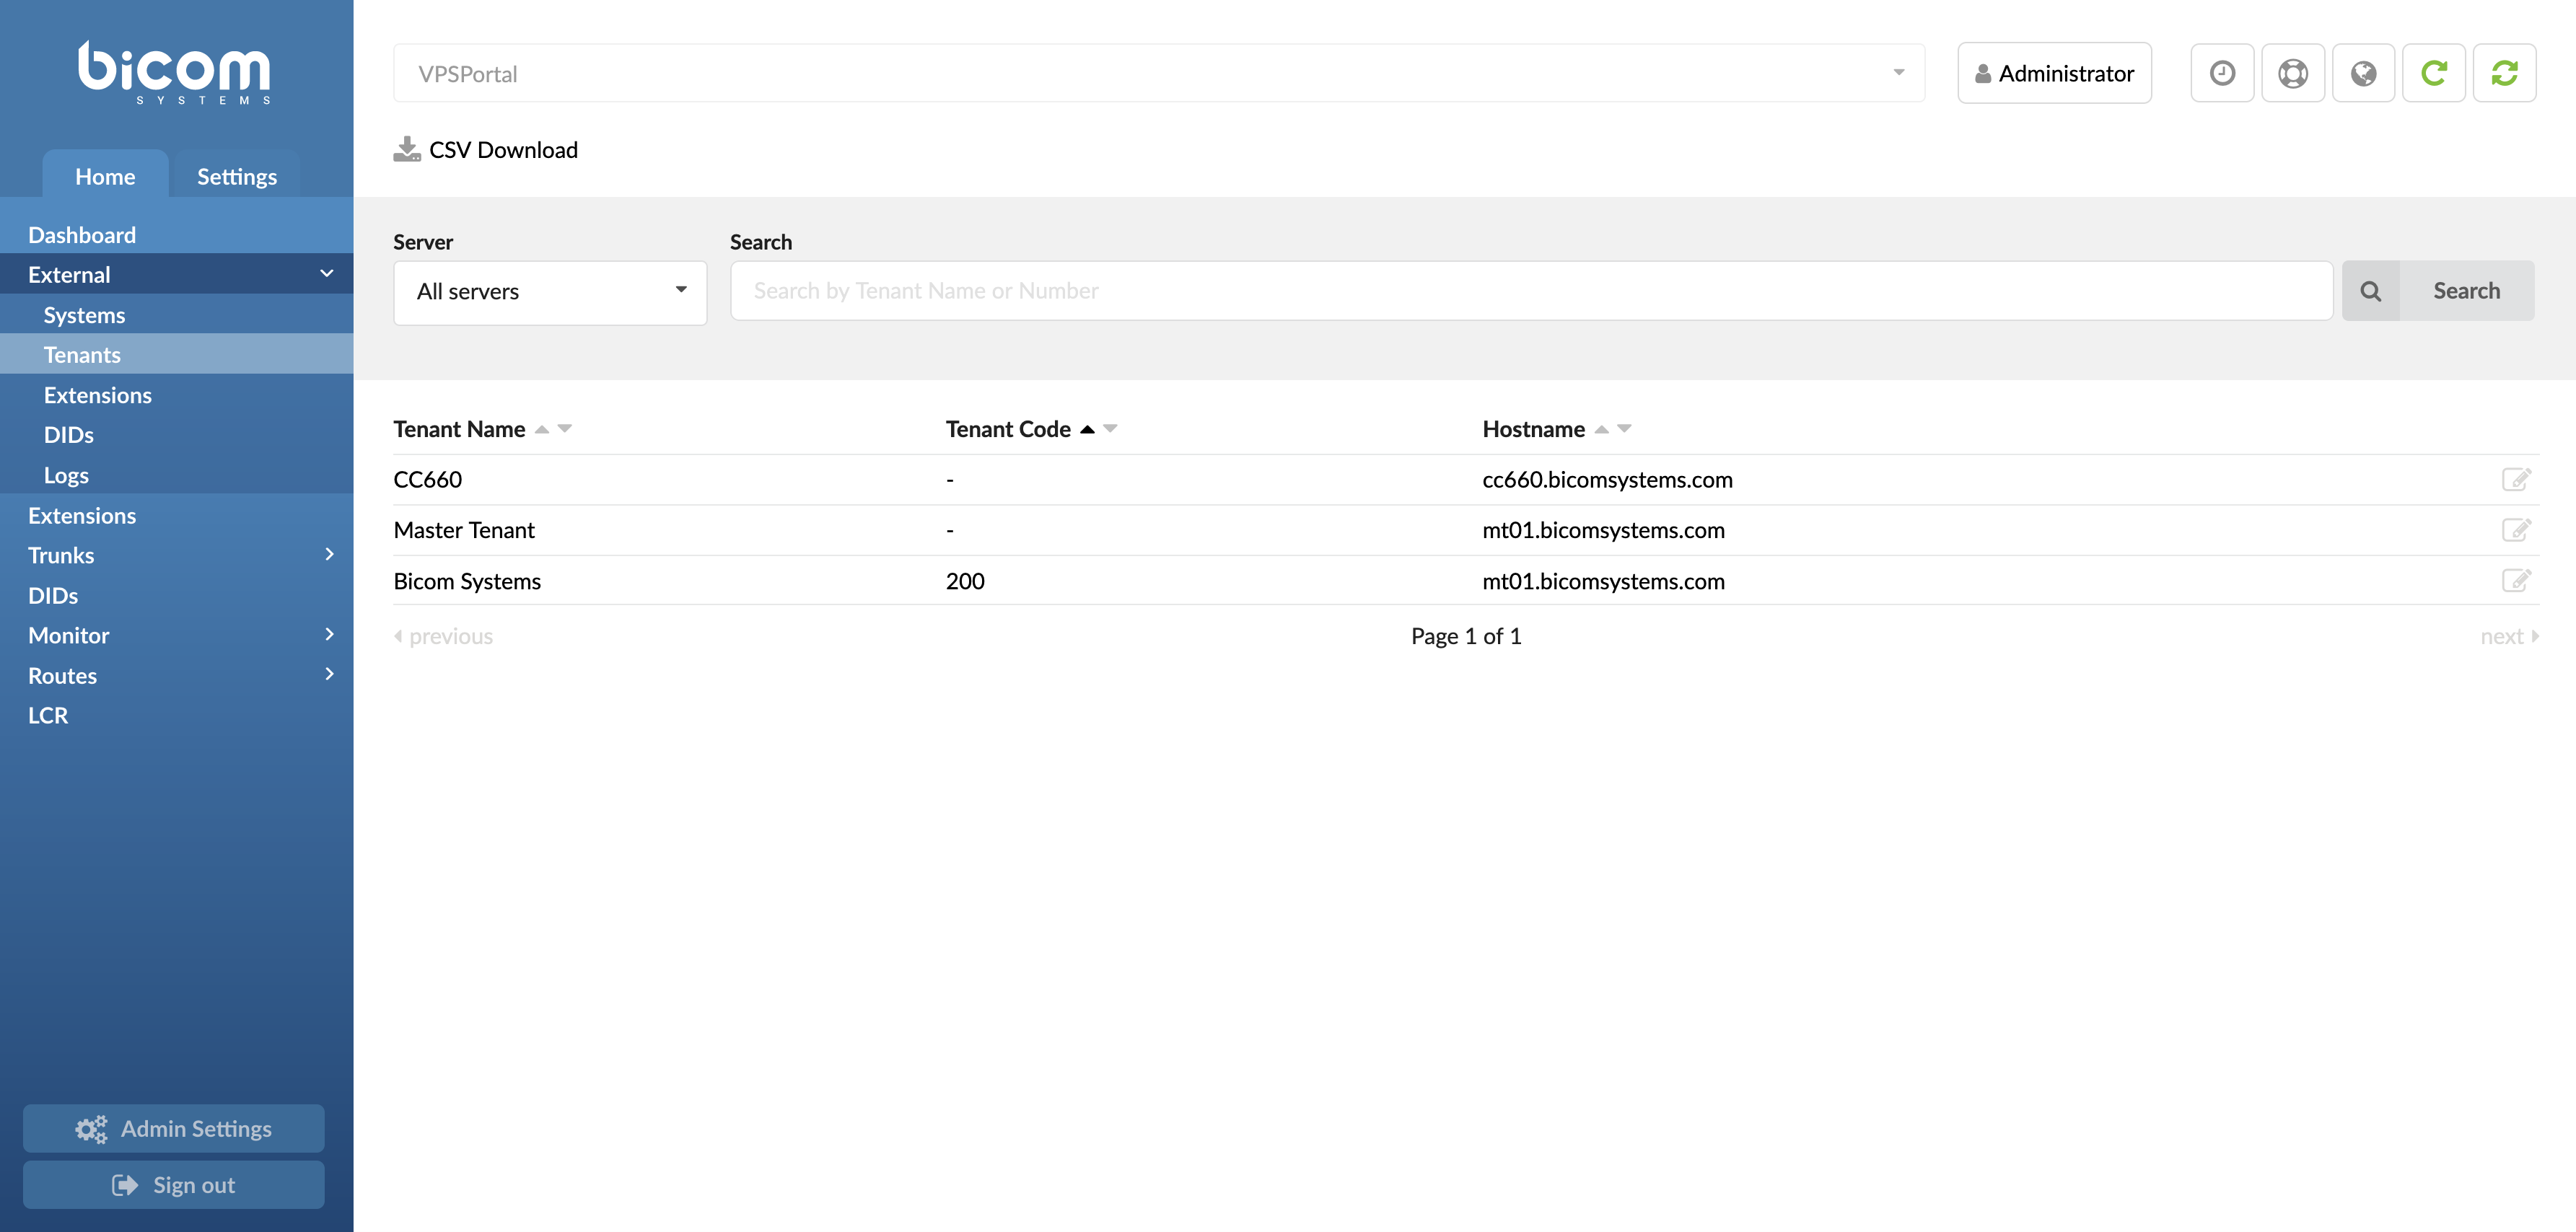
Task: Click the CC660 tenant name
Action: pyautogui.click(x=428, y=479)
